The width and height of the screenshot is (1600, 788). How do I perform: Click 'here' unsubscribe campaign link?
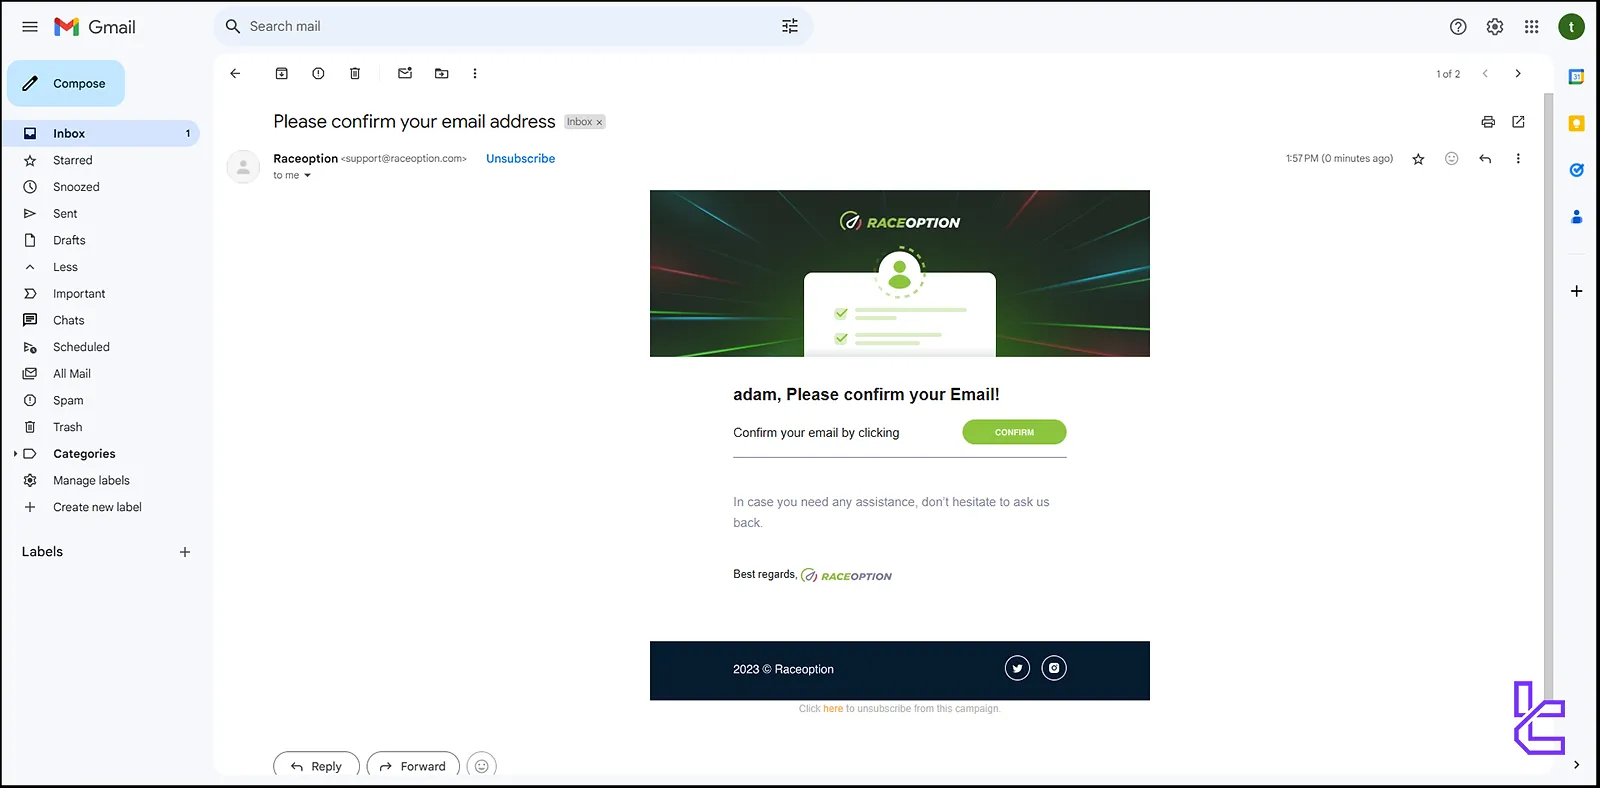point(833,709)
